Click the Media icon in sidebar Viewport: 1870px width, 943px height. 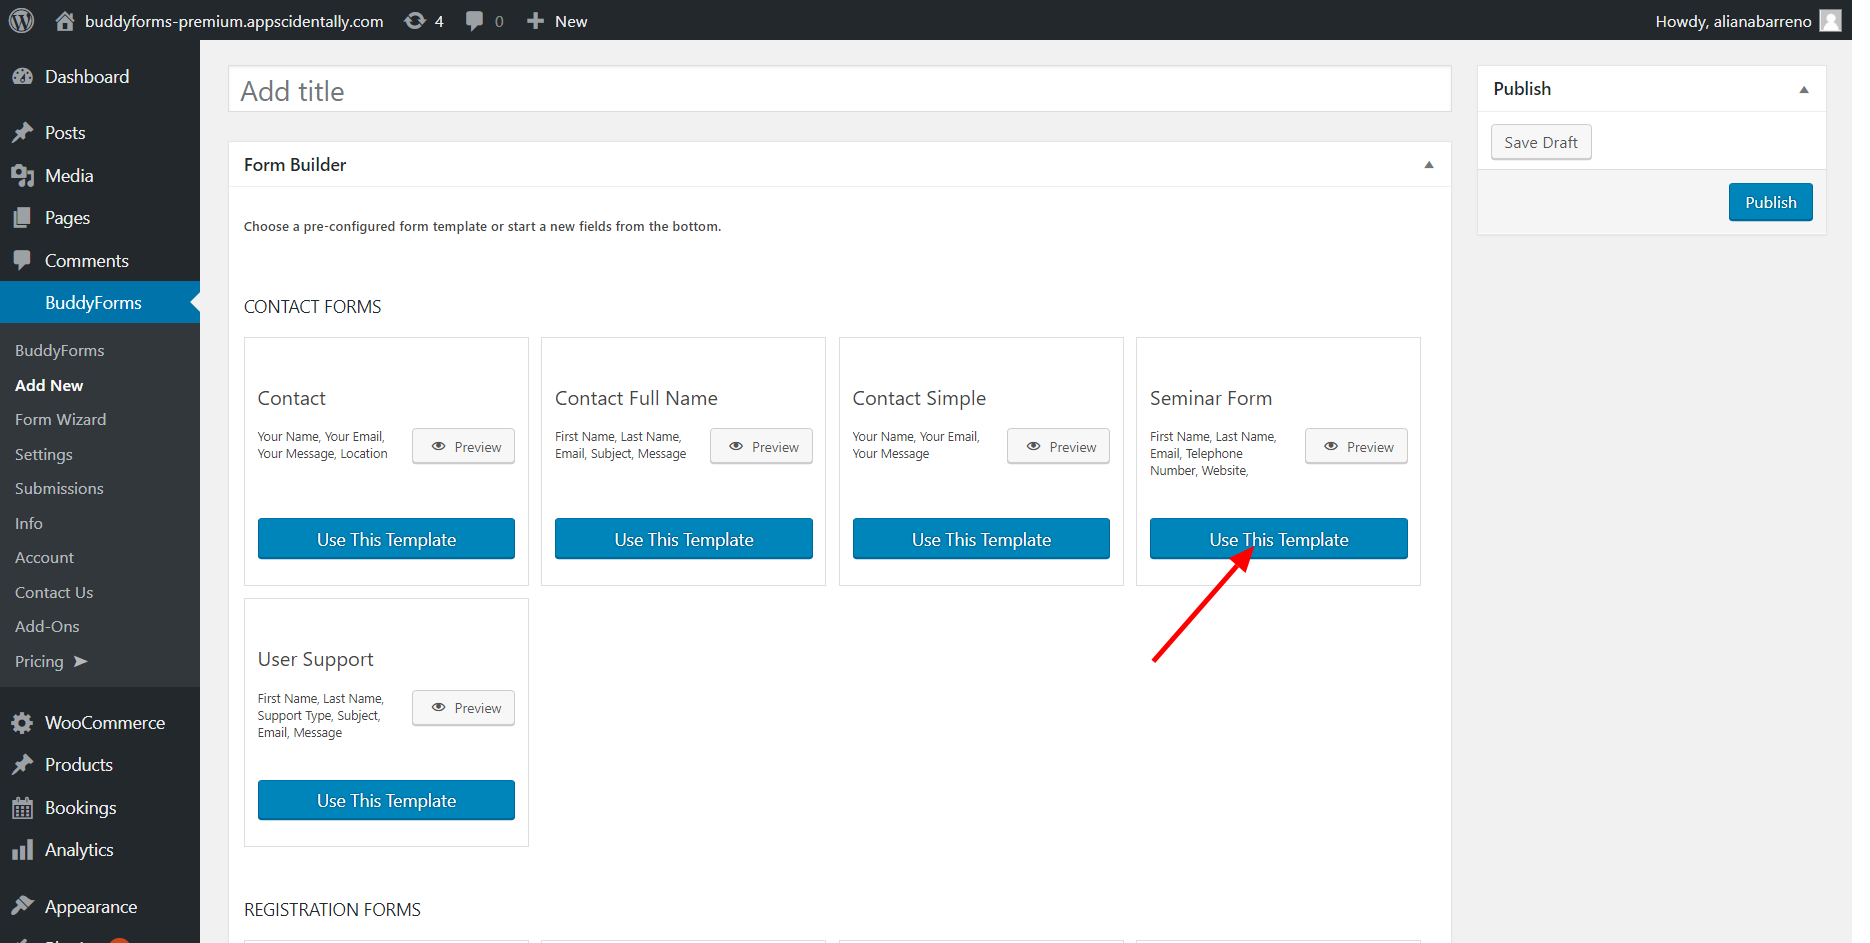22,176
